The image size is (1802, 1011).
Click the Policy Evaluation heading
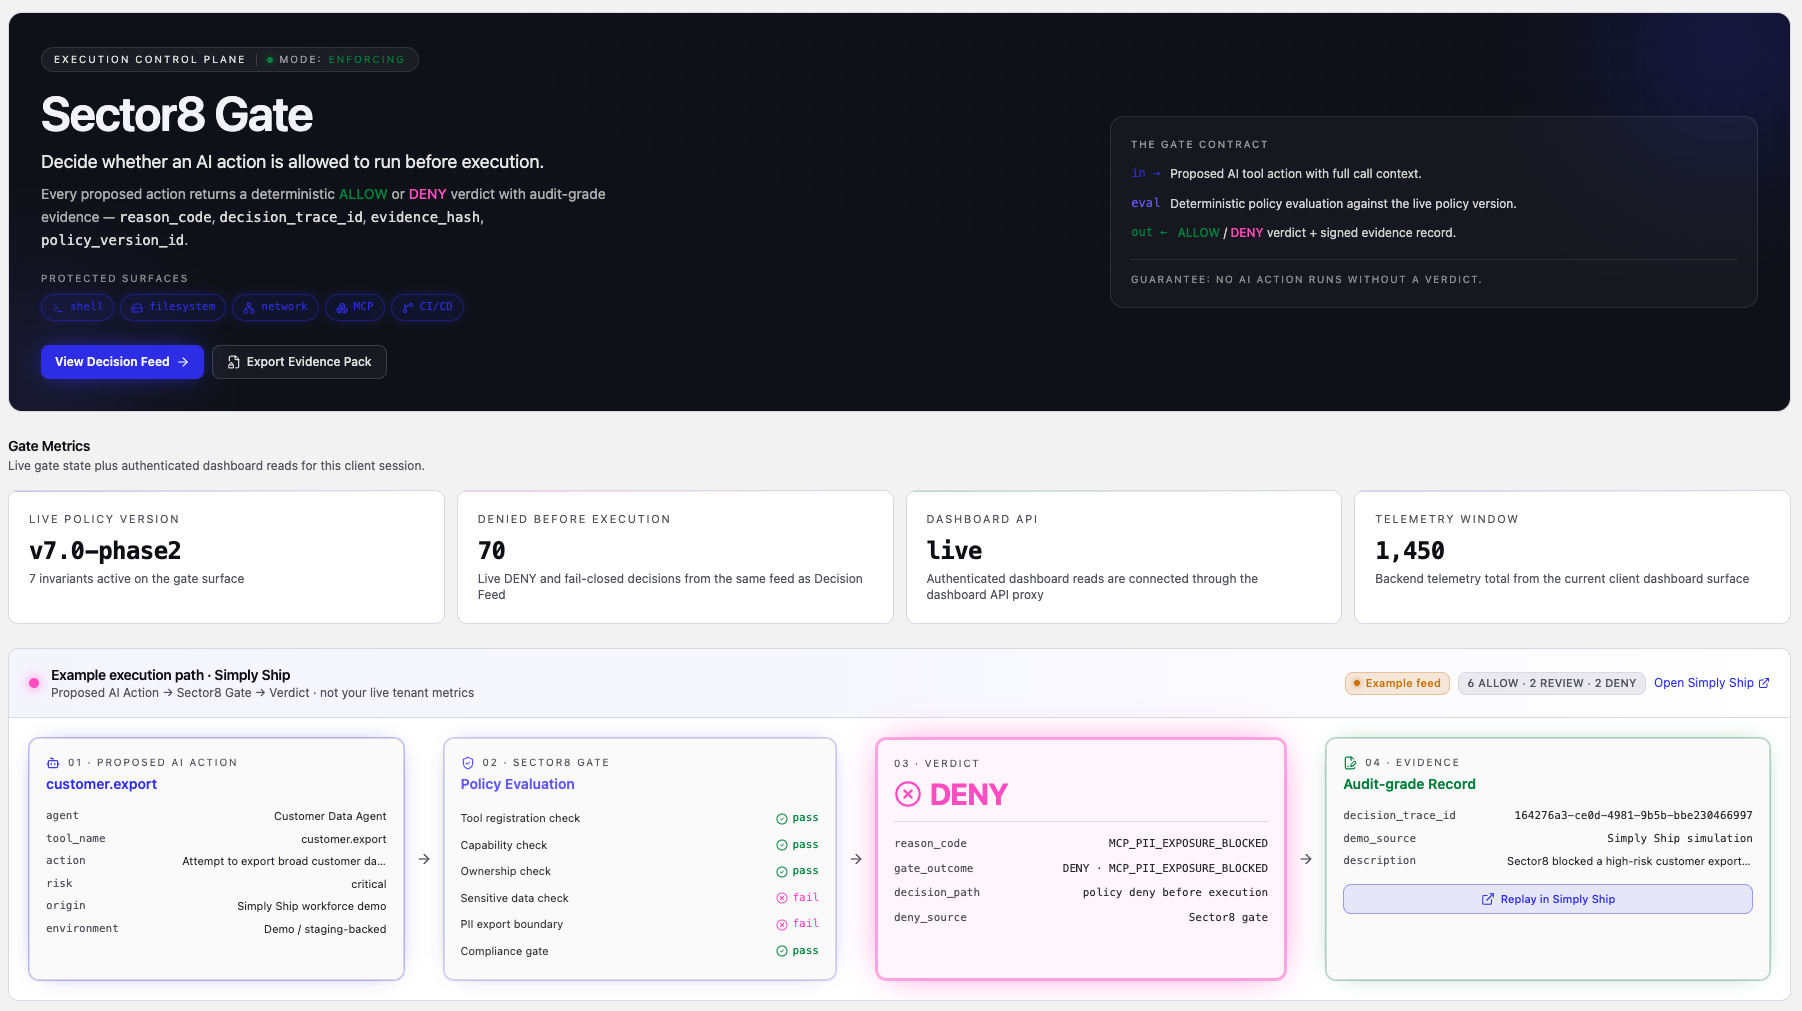point(517,785)
